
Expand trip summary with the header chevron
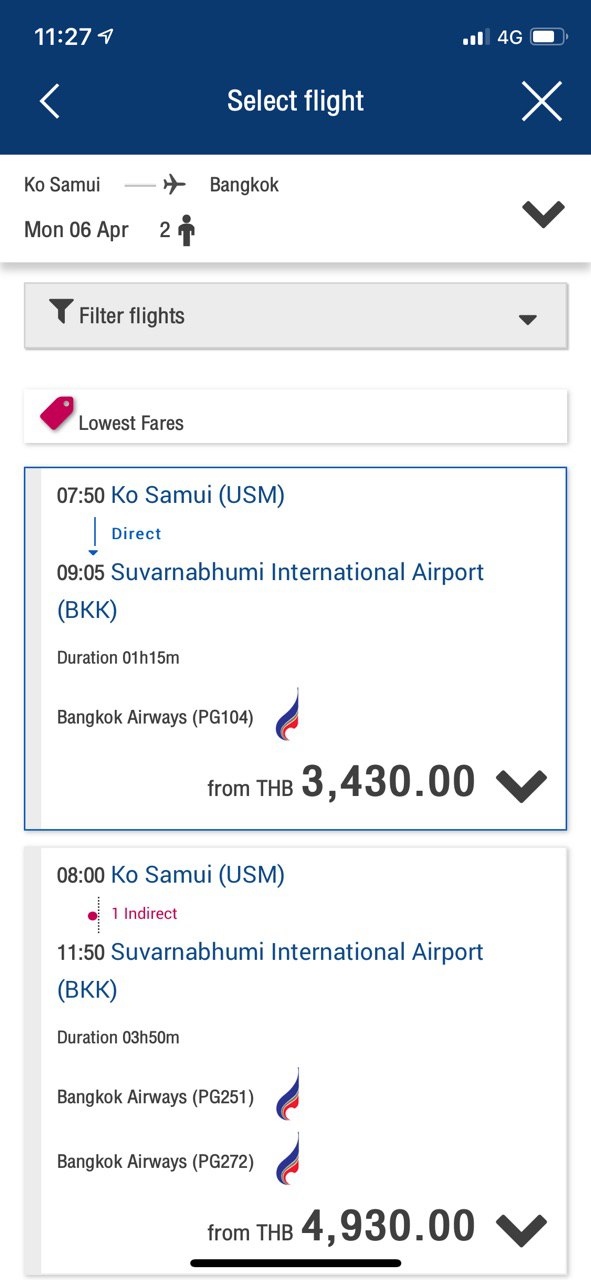click(543, 213)
